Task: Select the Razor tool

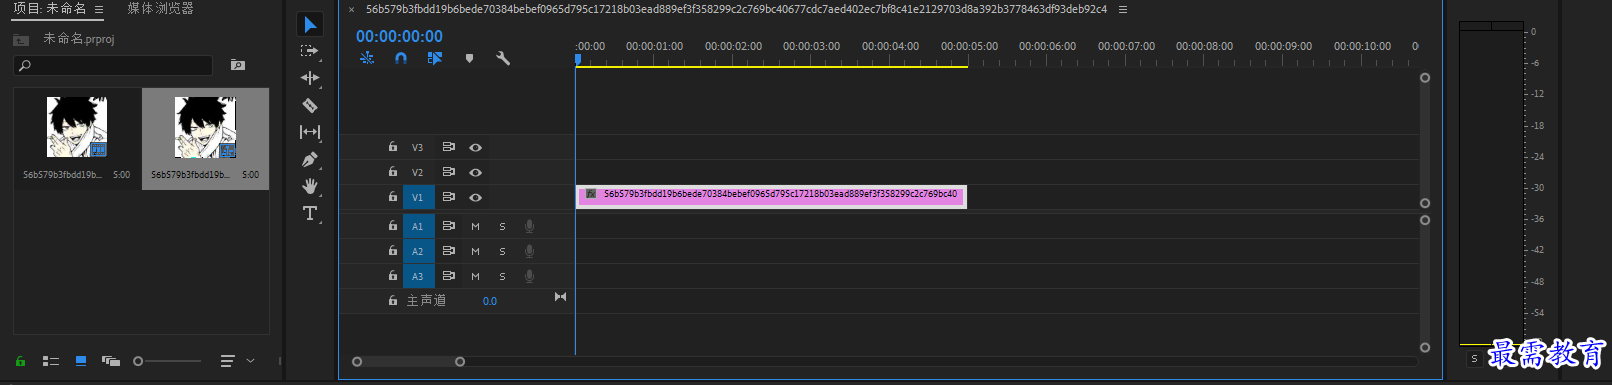Action: pos(310,105)
